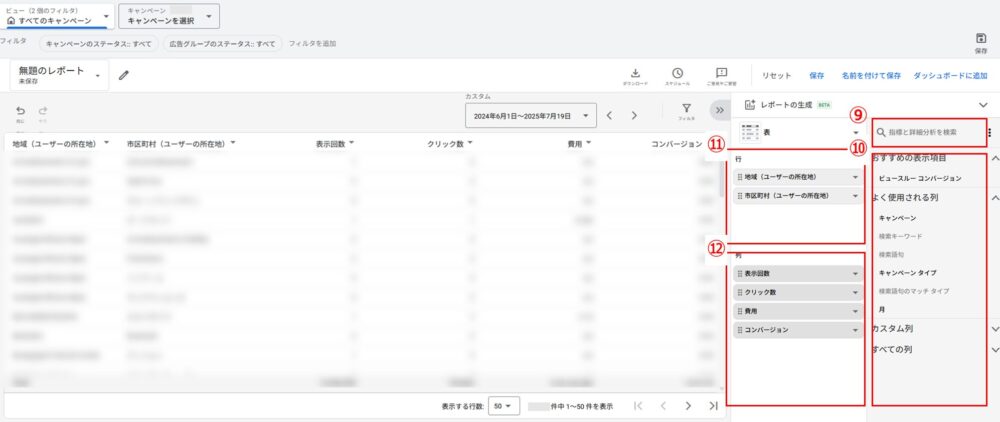The width and height of the screenshot is (1000, 422).
Task: Collapse the side panel with double-chevron icon
Action: (719, 111)
